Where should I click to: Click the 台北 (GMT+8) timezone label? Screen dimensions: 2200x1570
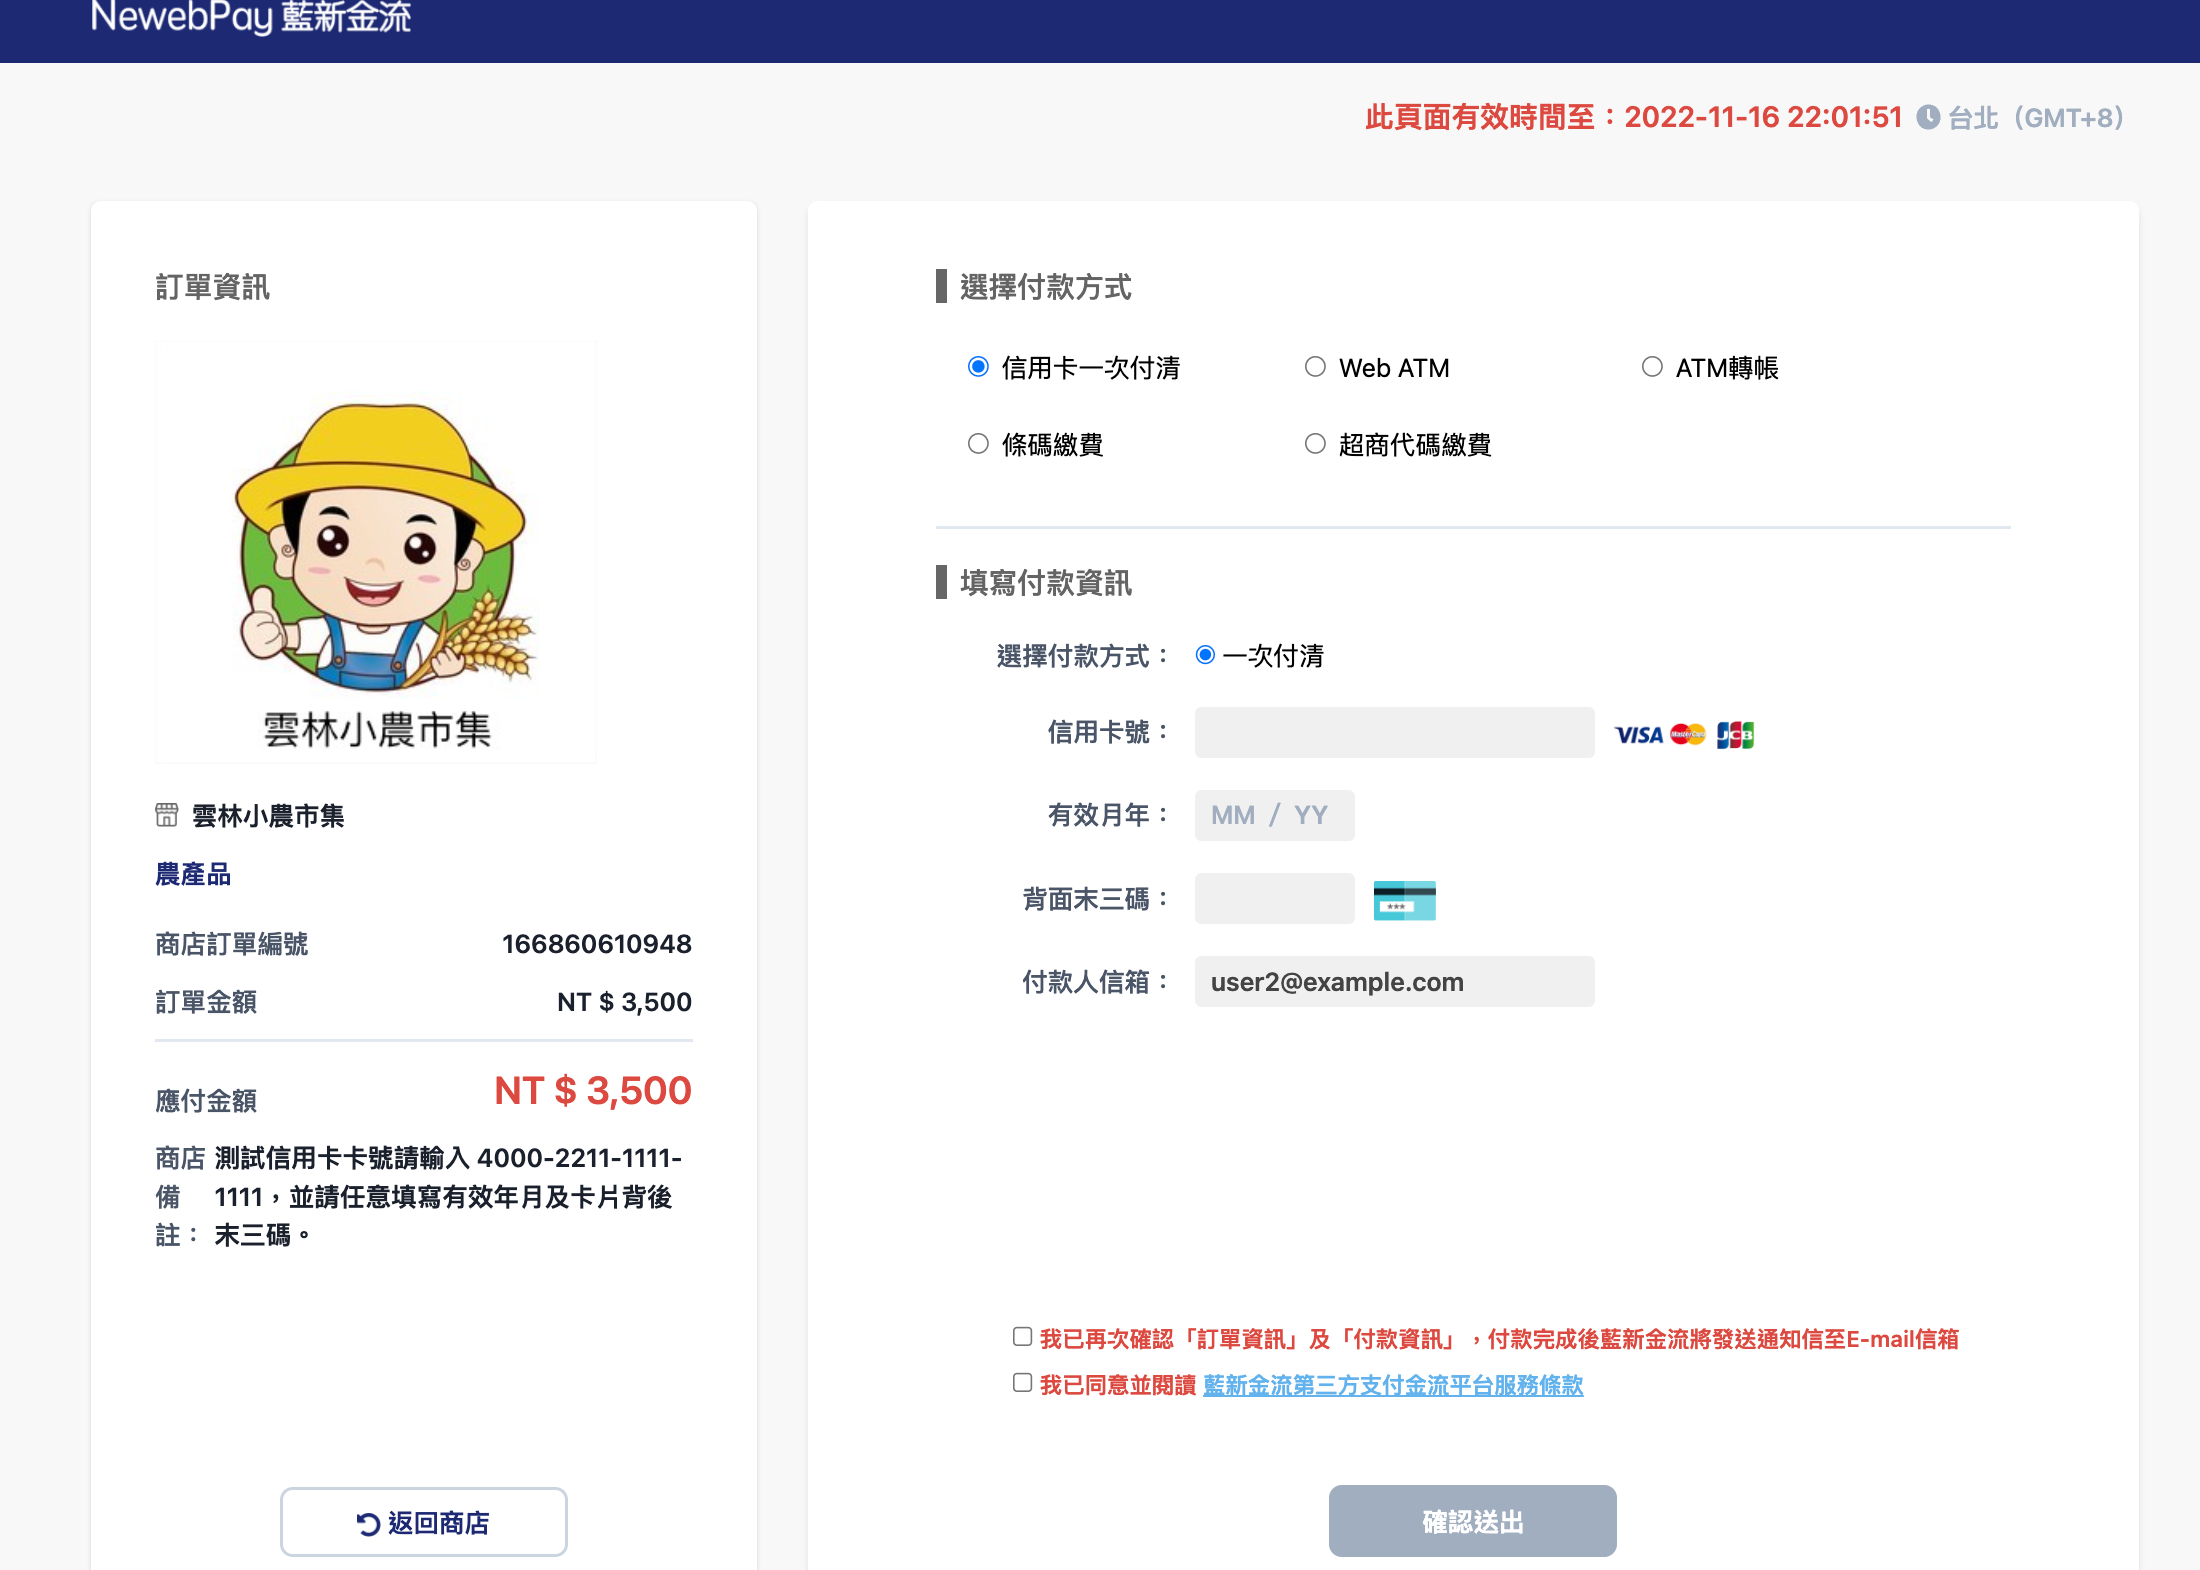click(x=2036, y=118)
